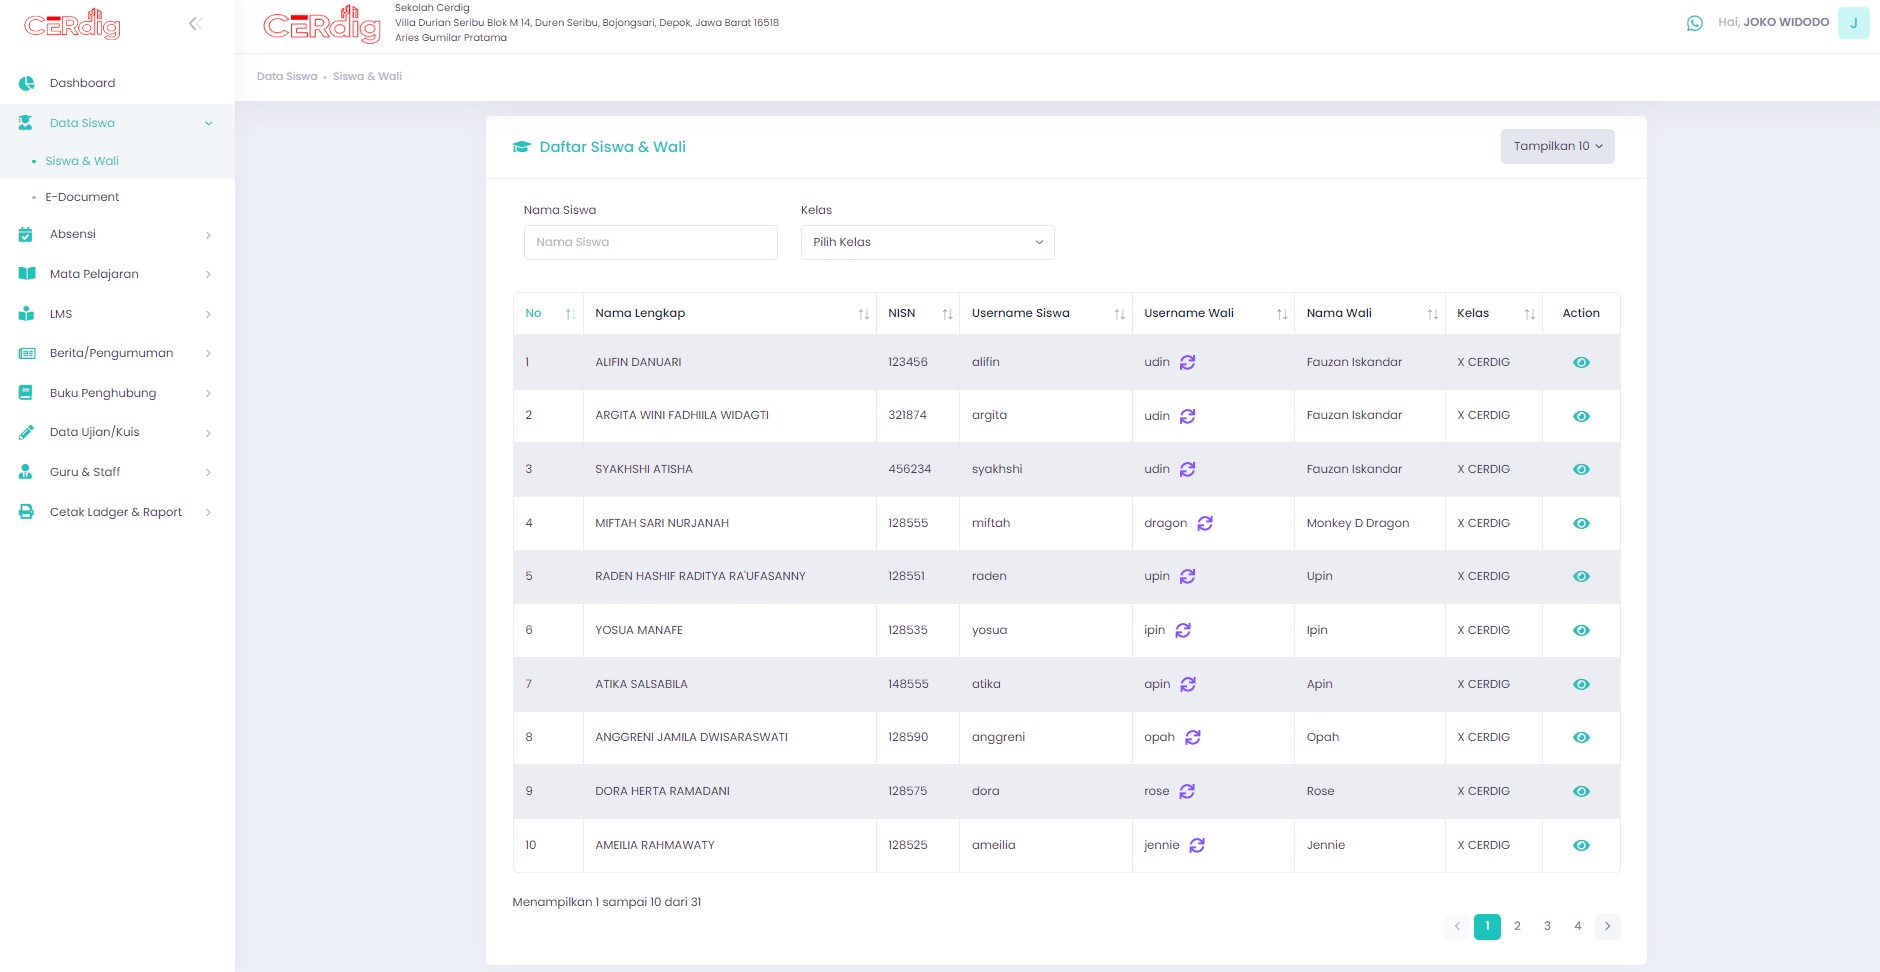
Task: Sort by Kelas column header
Action: 1494,313
